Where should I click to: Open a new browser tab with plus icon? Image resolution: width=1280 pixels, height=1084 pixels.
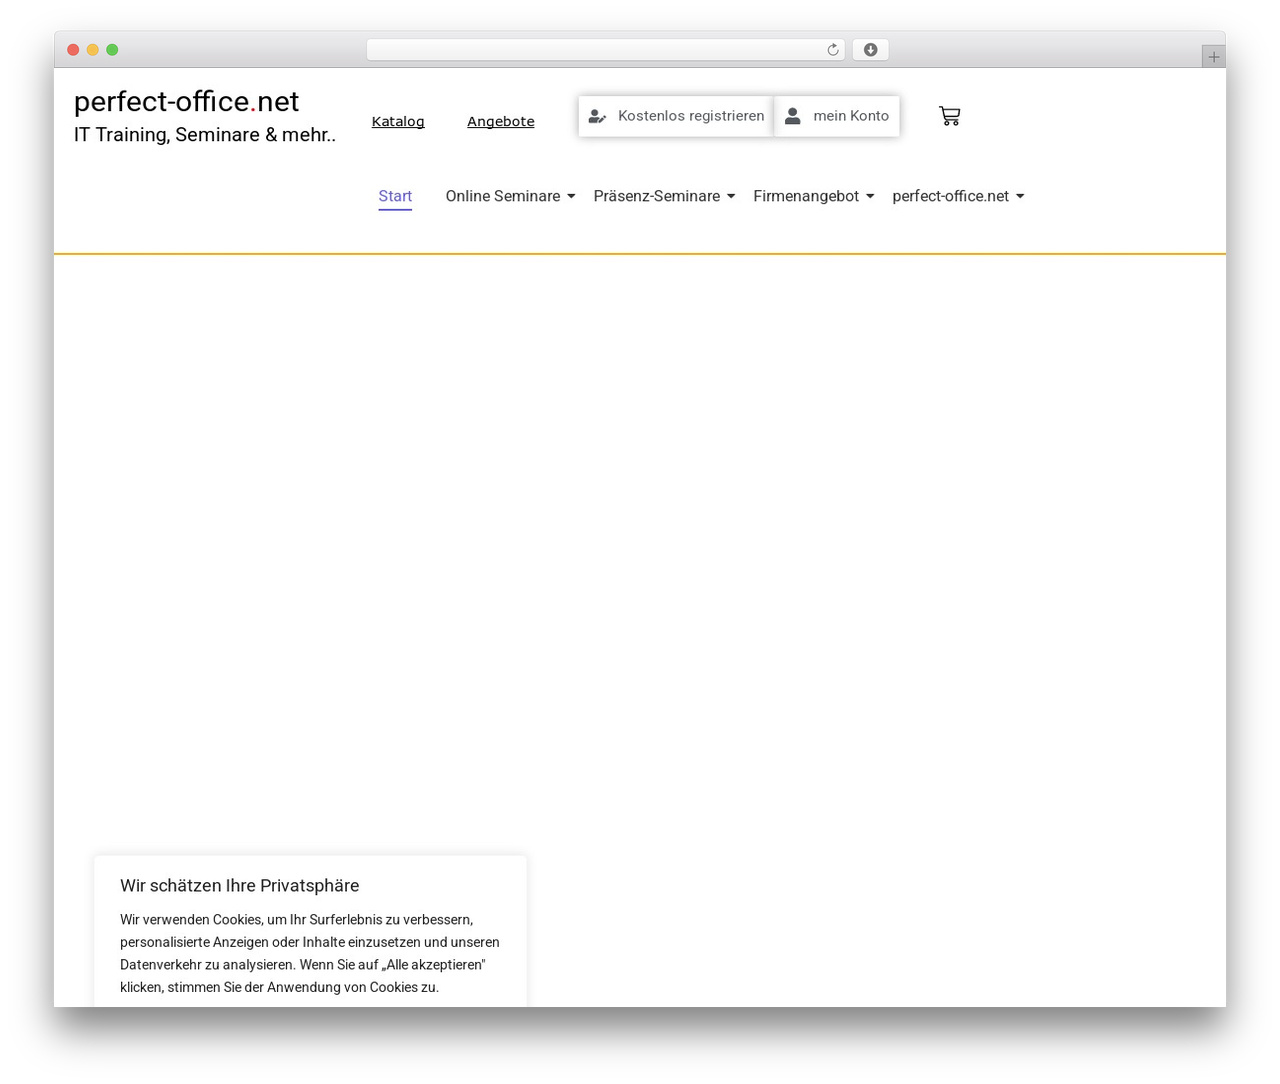pyautogui.click(x=1213, y=57)
